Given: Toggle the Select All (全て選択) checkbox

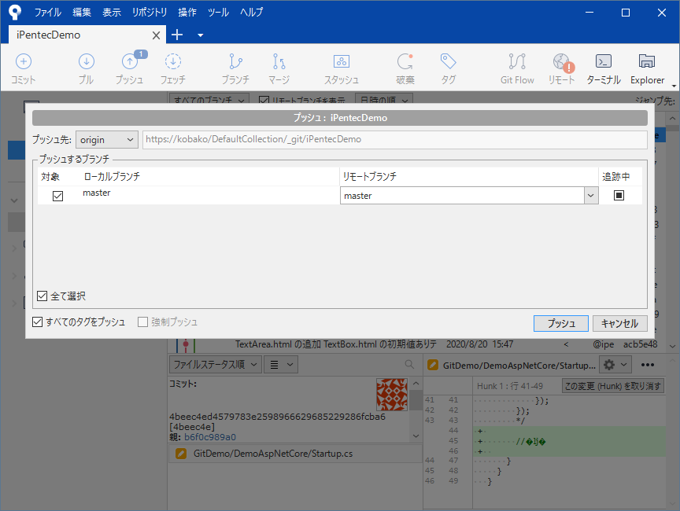Looking at the screenshot, I should coord(42,296).
